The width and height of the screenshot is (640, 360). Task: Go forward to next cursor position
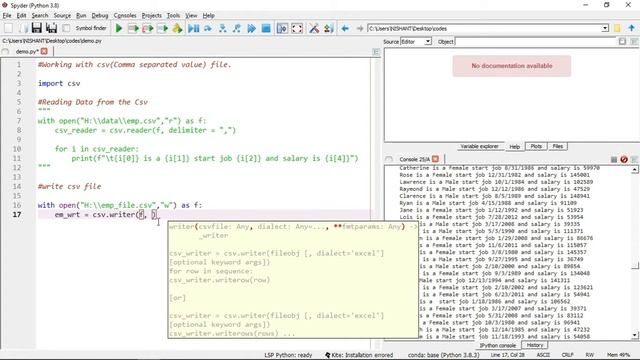360,28
